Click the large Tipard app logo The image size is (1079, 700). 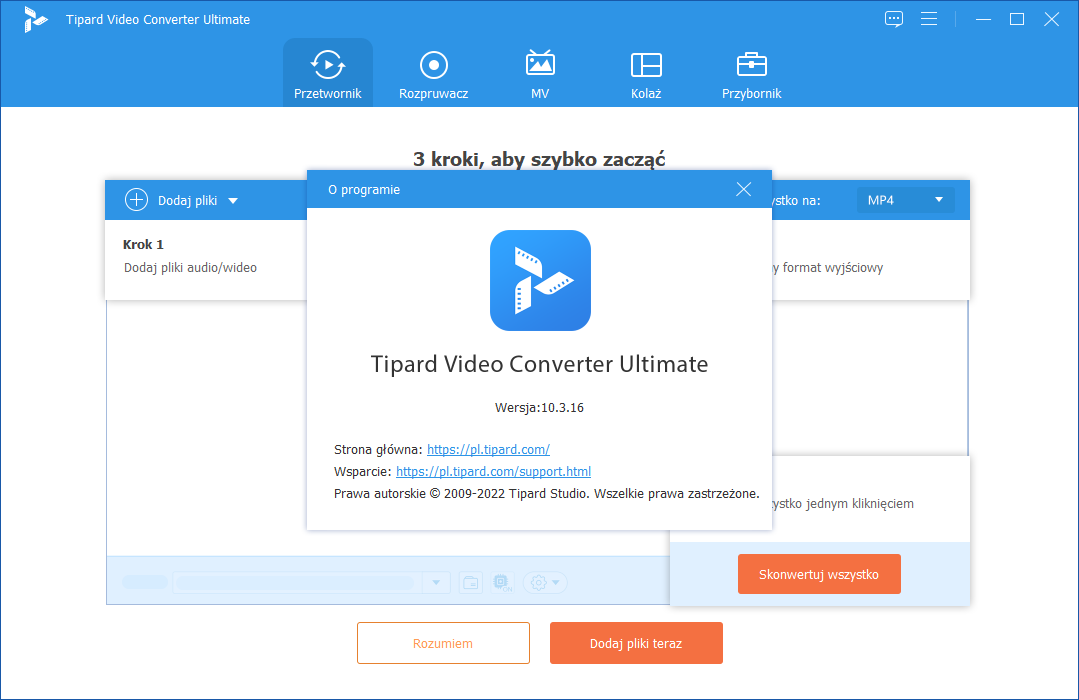click(x=540, y=280)
